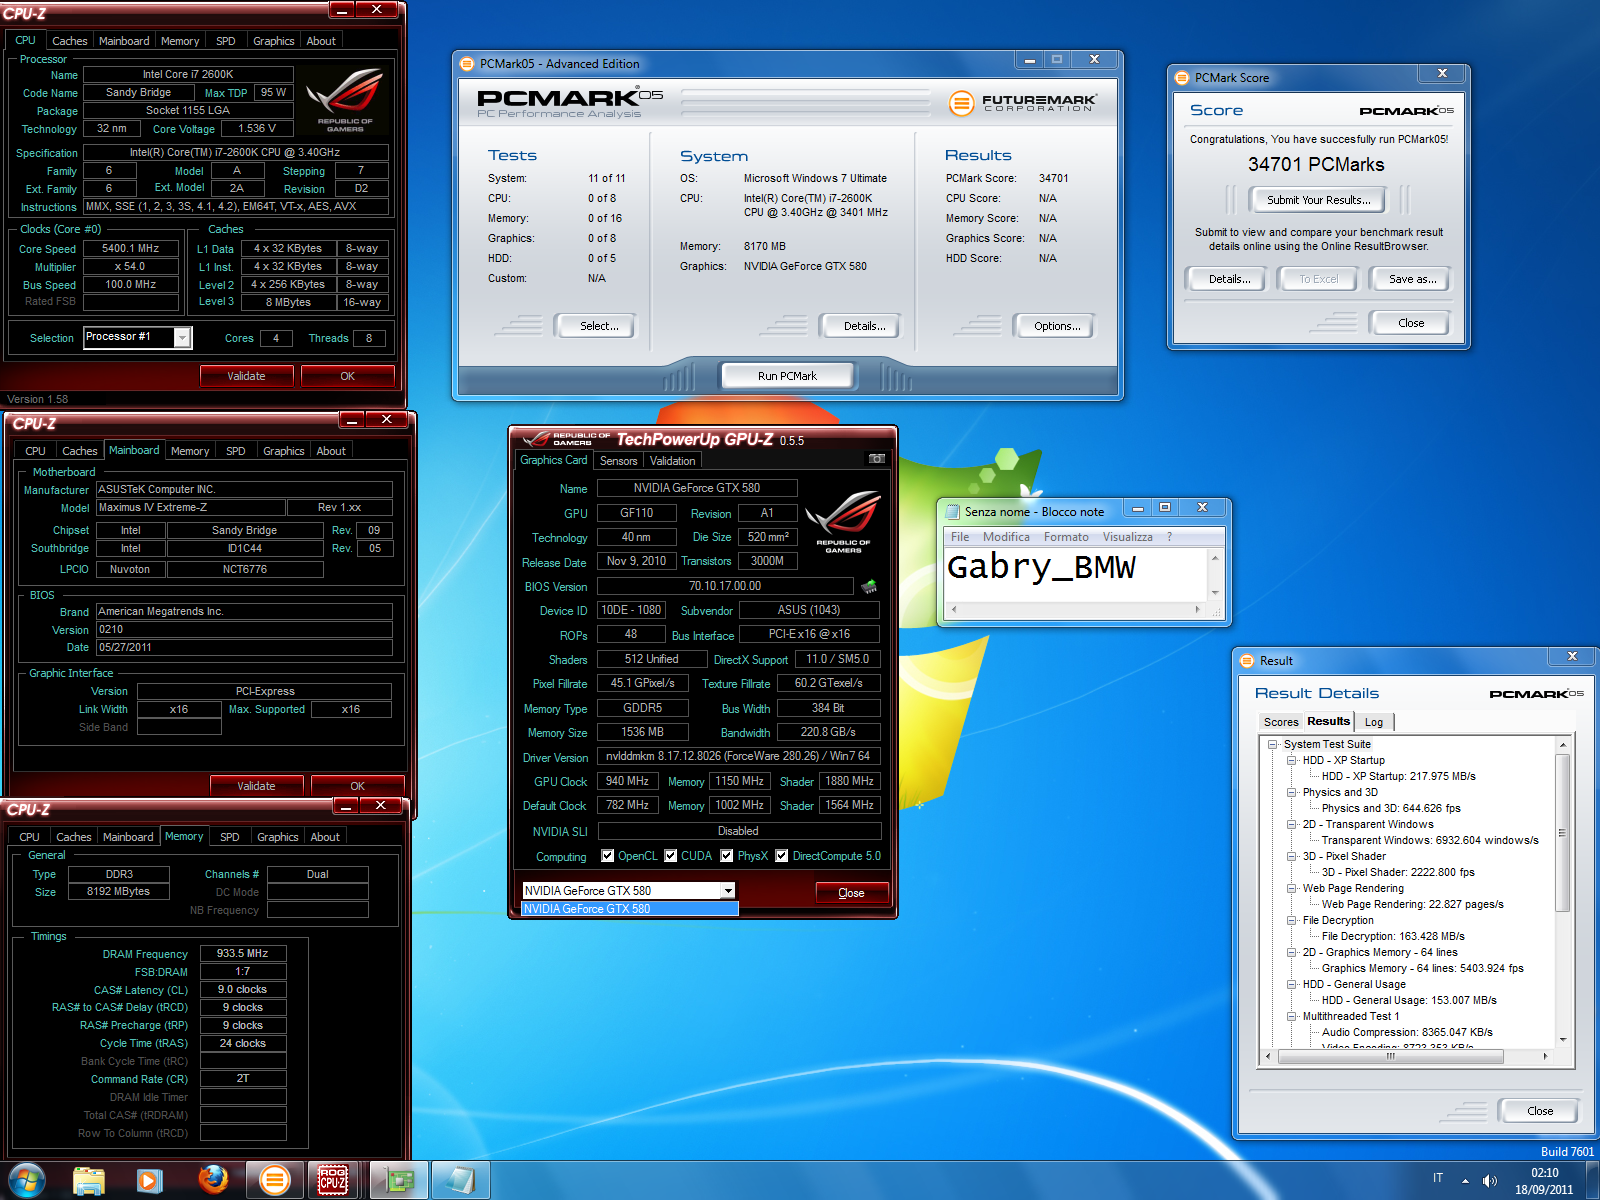1600x1200 pixels.
Task: Click Submit Your Results button
Action: [x=1318, y=200]
